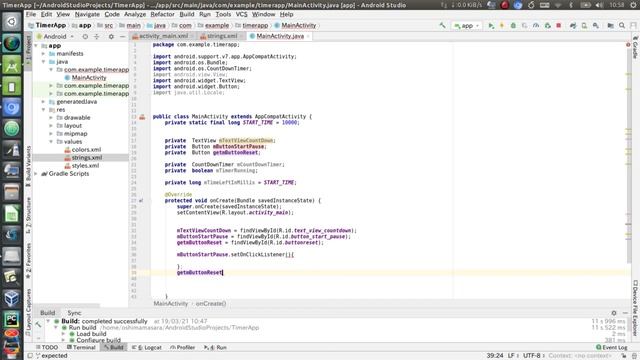Viewport: 640px width, 360px height.
Task: Select strings.xml in project tree
Action: pos(83,158)
